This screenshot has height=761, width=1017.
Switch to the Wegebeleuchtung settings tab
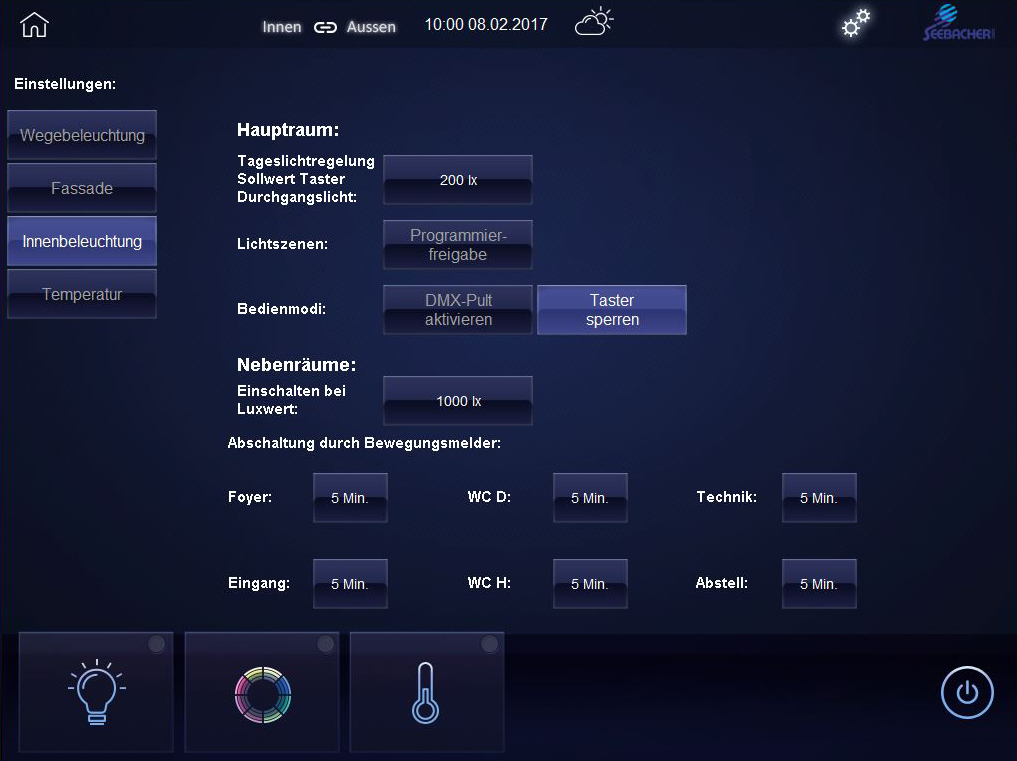82,135
